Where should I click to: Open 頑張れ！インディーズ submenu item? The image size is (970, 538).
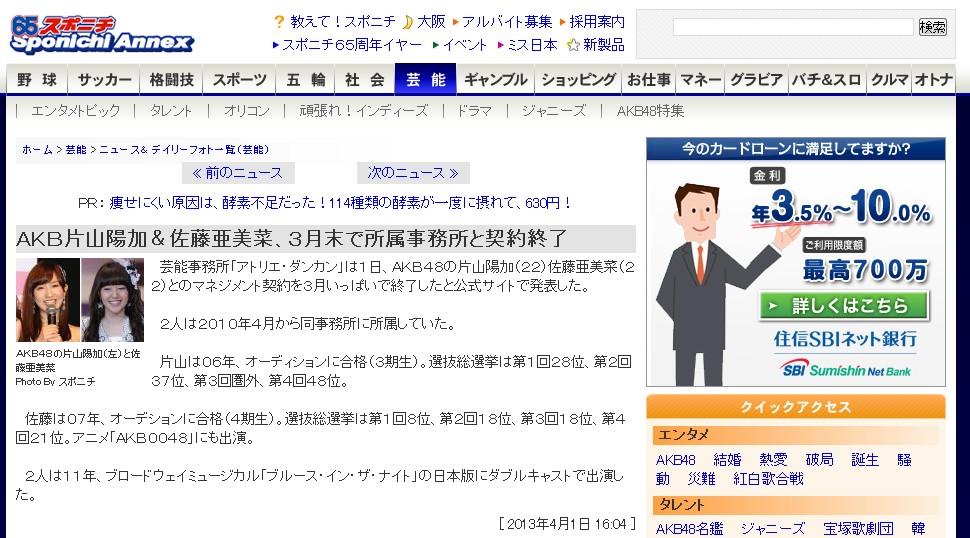coord(364,111)
